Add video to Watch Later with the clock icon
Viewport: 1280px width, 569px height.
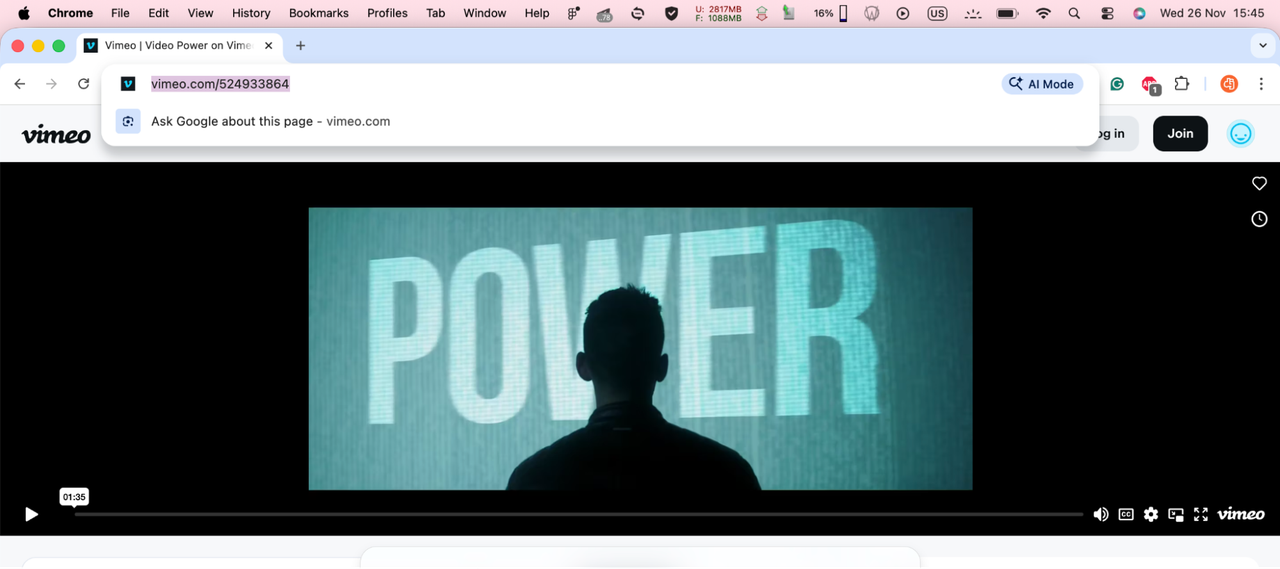pyautogui.click(x=1259, y=219)
